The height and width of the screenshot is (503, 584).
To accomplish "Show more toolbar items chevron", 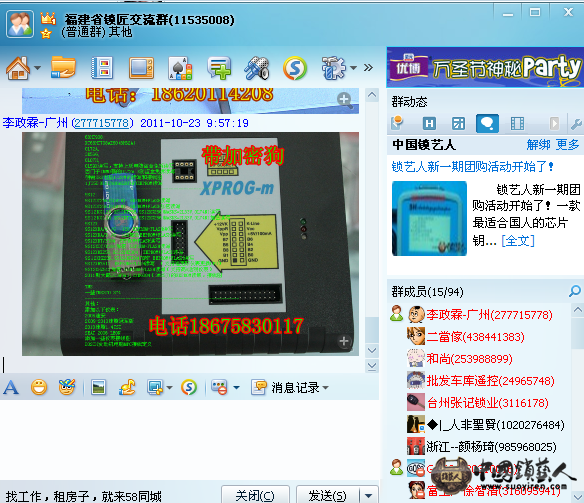I will [x=368, y=68].
